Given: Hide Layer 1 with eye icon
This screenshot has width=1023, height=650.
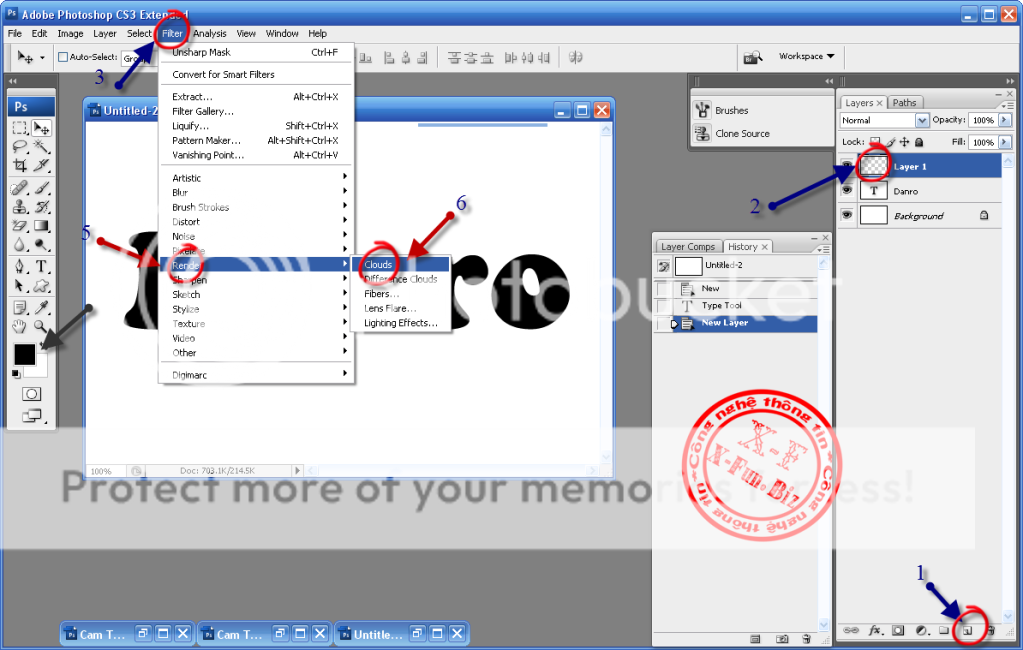Looking at the screenshot, I should coord(847,166).
